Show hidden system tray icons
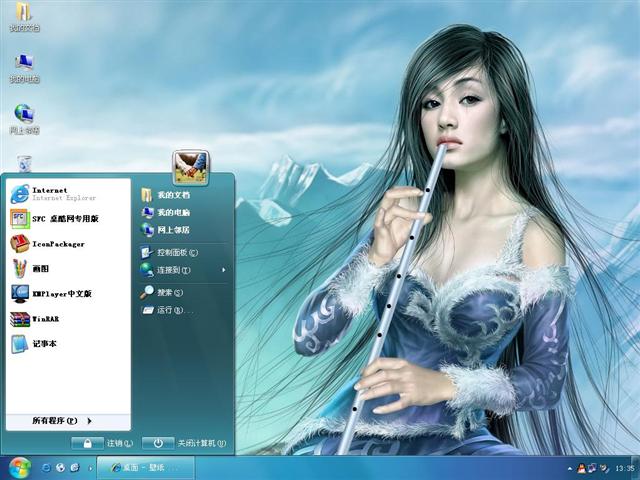This screenshot has width=640, height=480. point(569,469)
